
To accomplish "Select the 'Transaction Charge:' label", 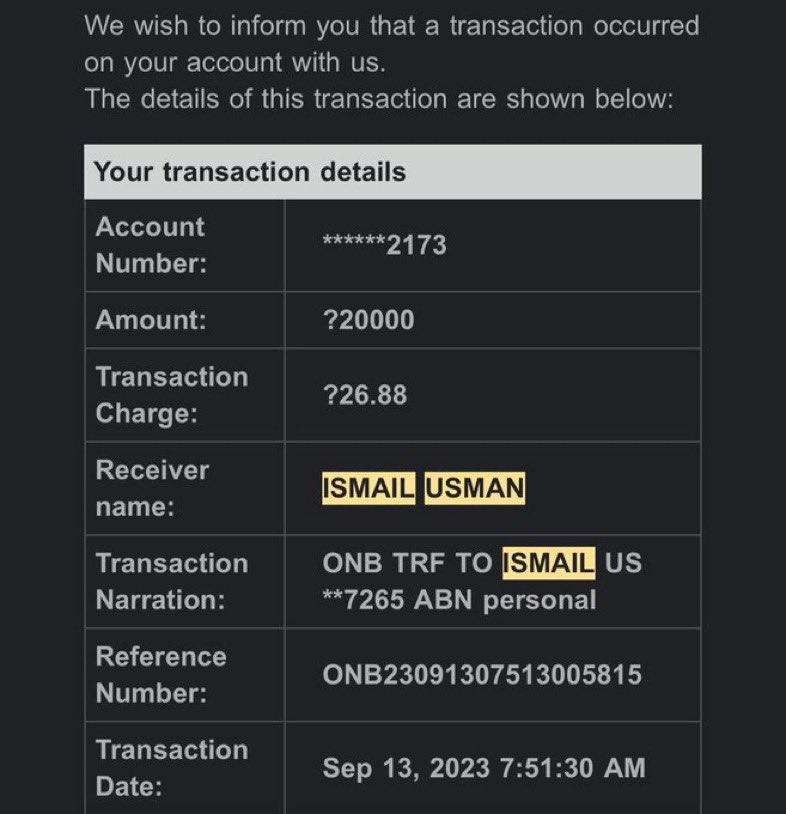I will point(172,395).
